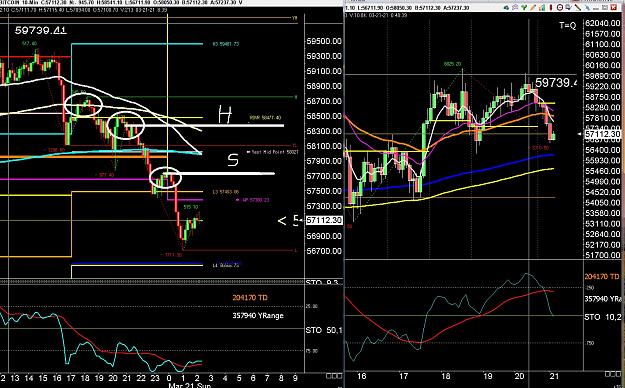
Task: Click the H annotation on left chart
Action: (x=225, y=114)
